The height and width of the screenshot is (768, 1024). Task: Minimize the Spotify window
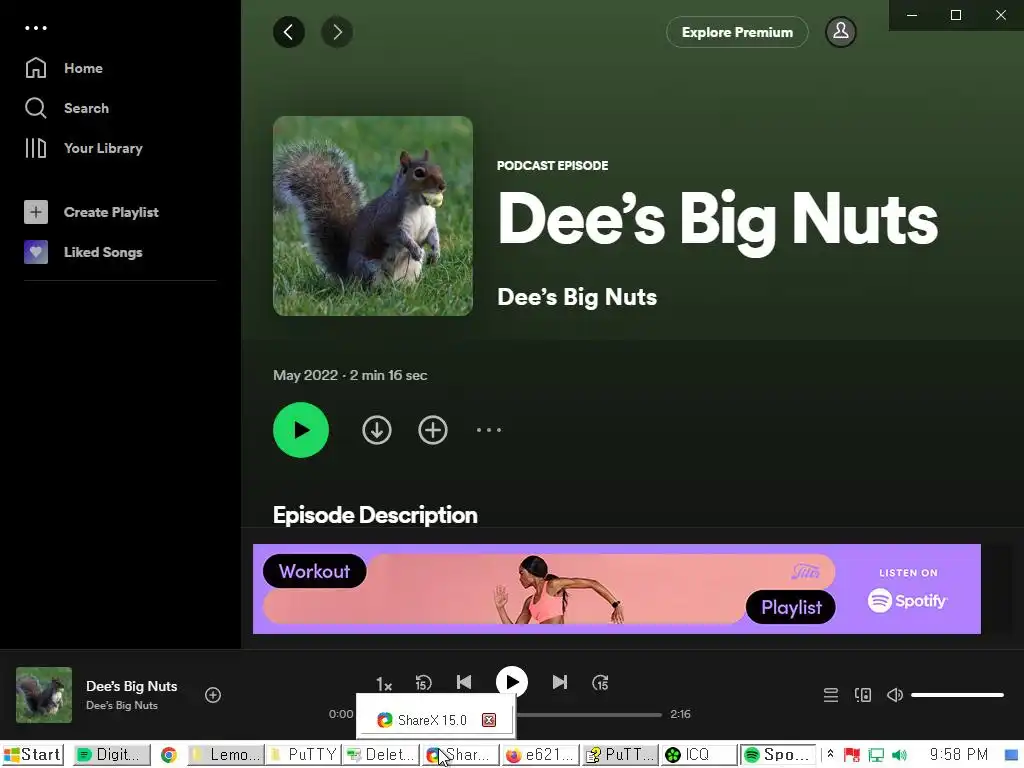point(912,15)
